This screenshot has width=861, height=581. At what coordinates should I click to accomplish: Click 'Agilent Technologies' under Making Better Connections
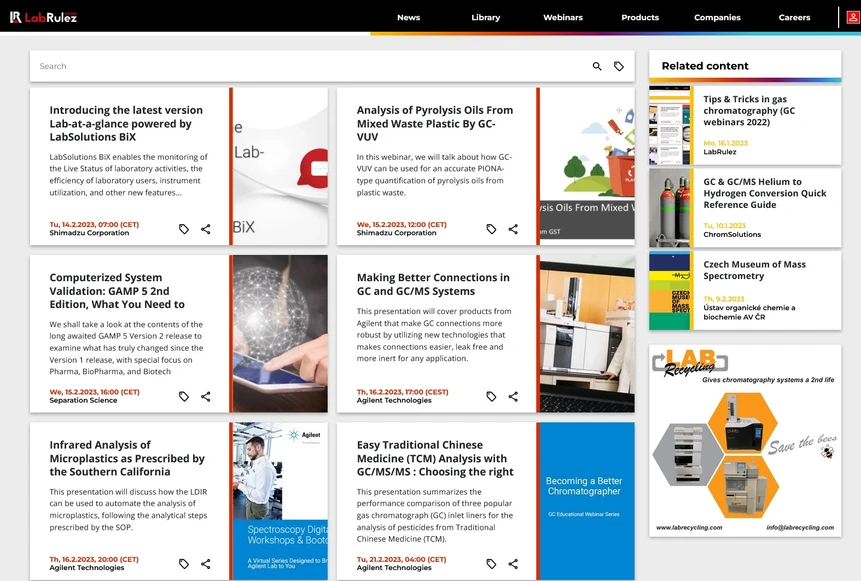click(394, 401)
